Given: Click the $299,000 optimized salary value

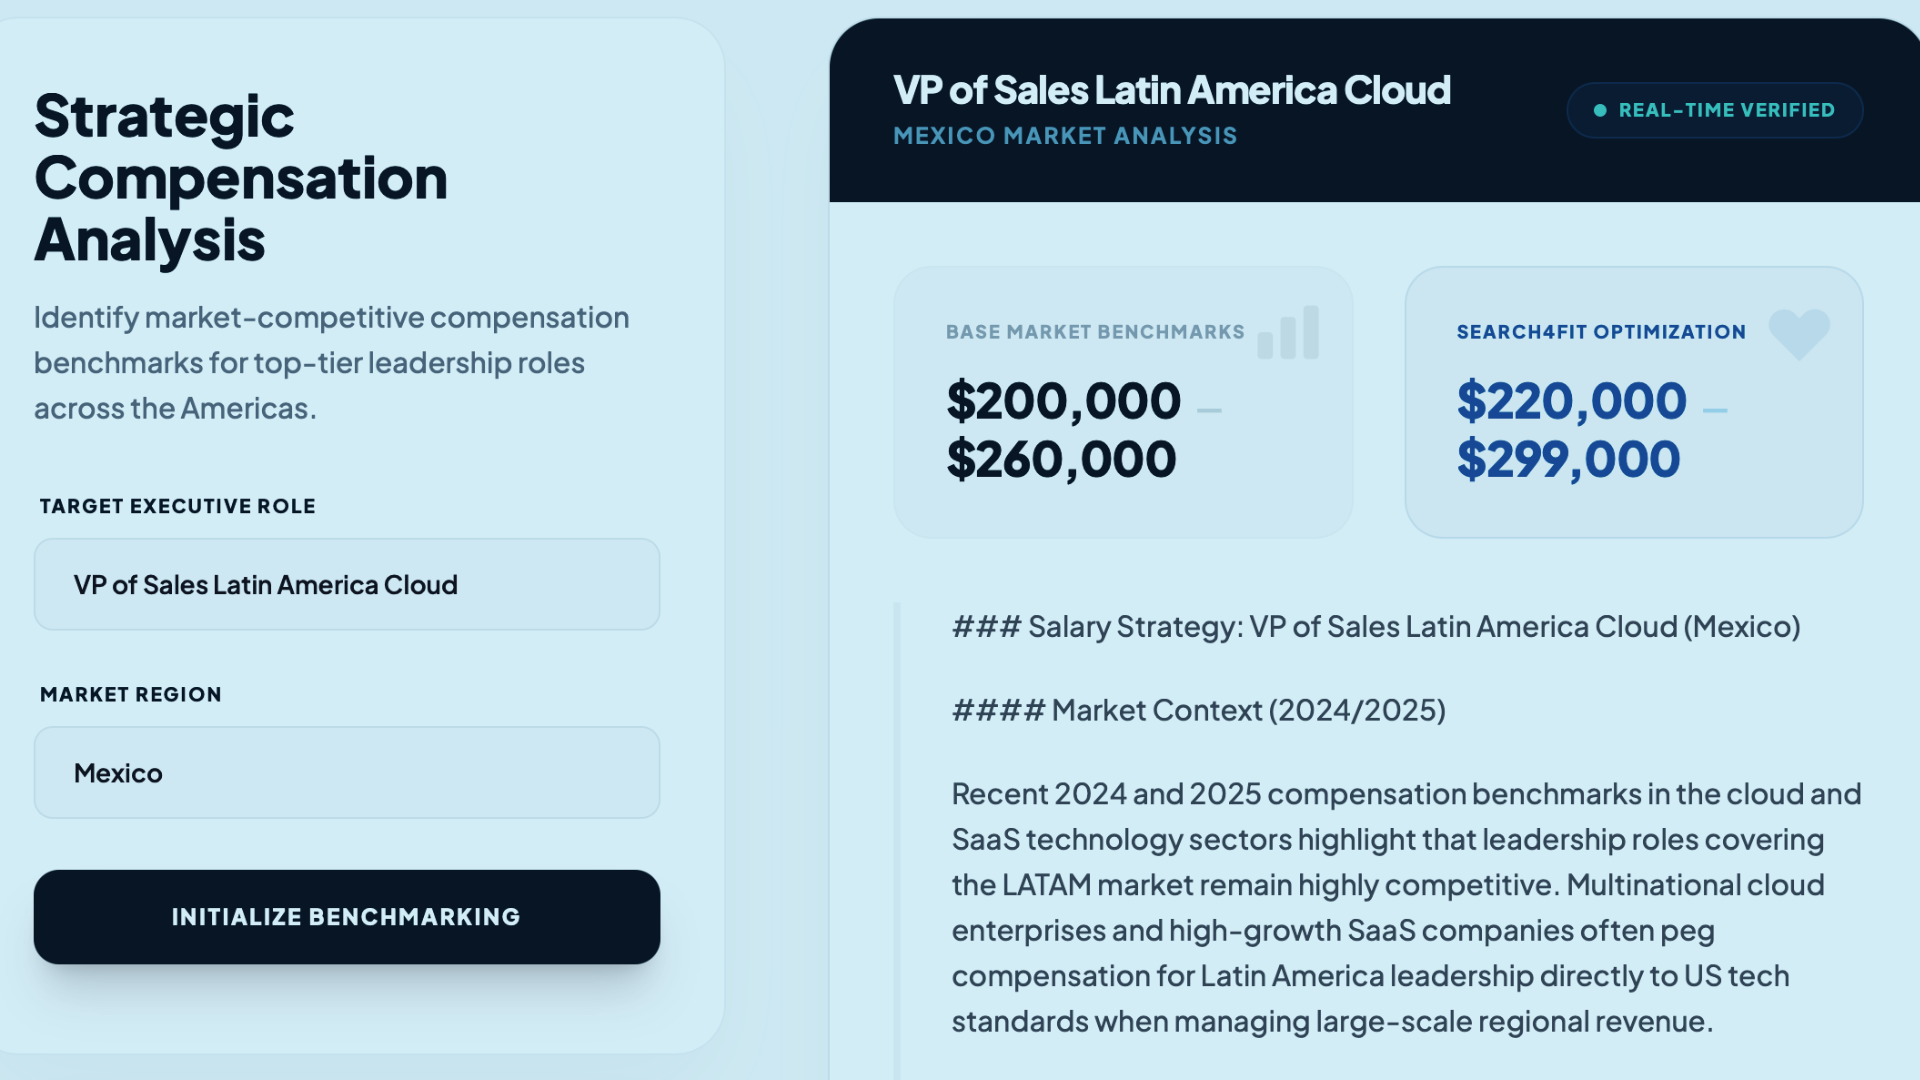Looking at the screenshot, I should click(1568, 460).
